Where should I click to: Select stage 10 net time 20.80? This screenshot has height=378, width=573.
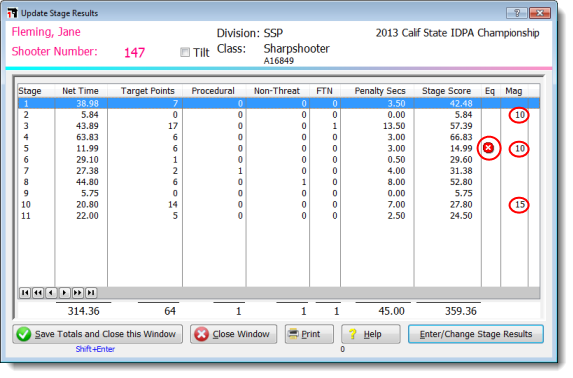87,204
